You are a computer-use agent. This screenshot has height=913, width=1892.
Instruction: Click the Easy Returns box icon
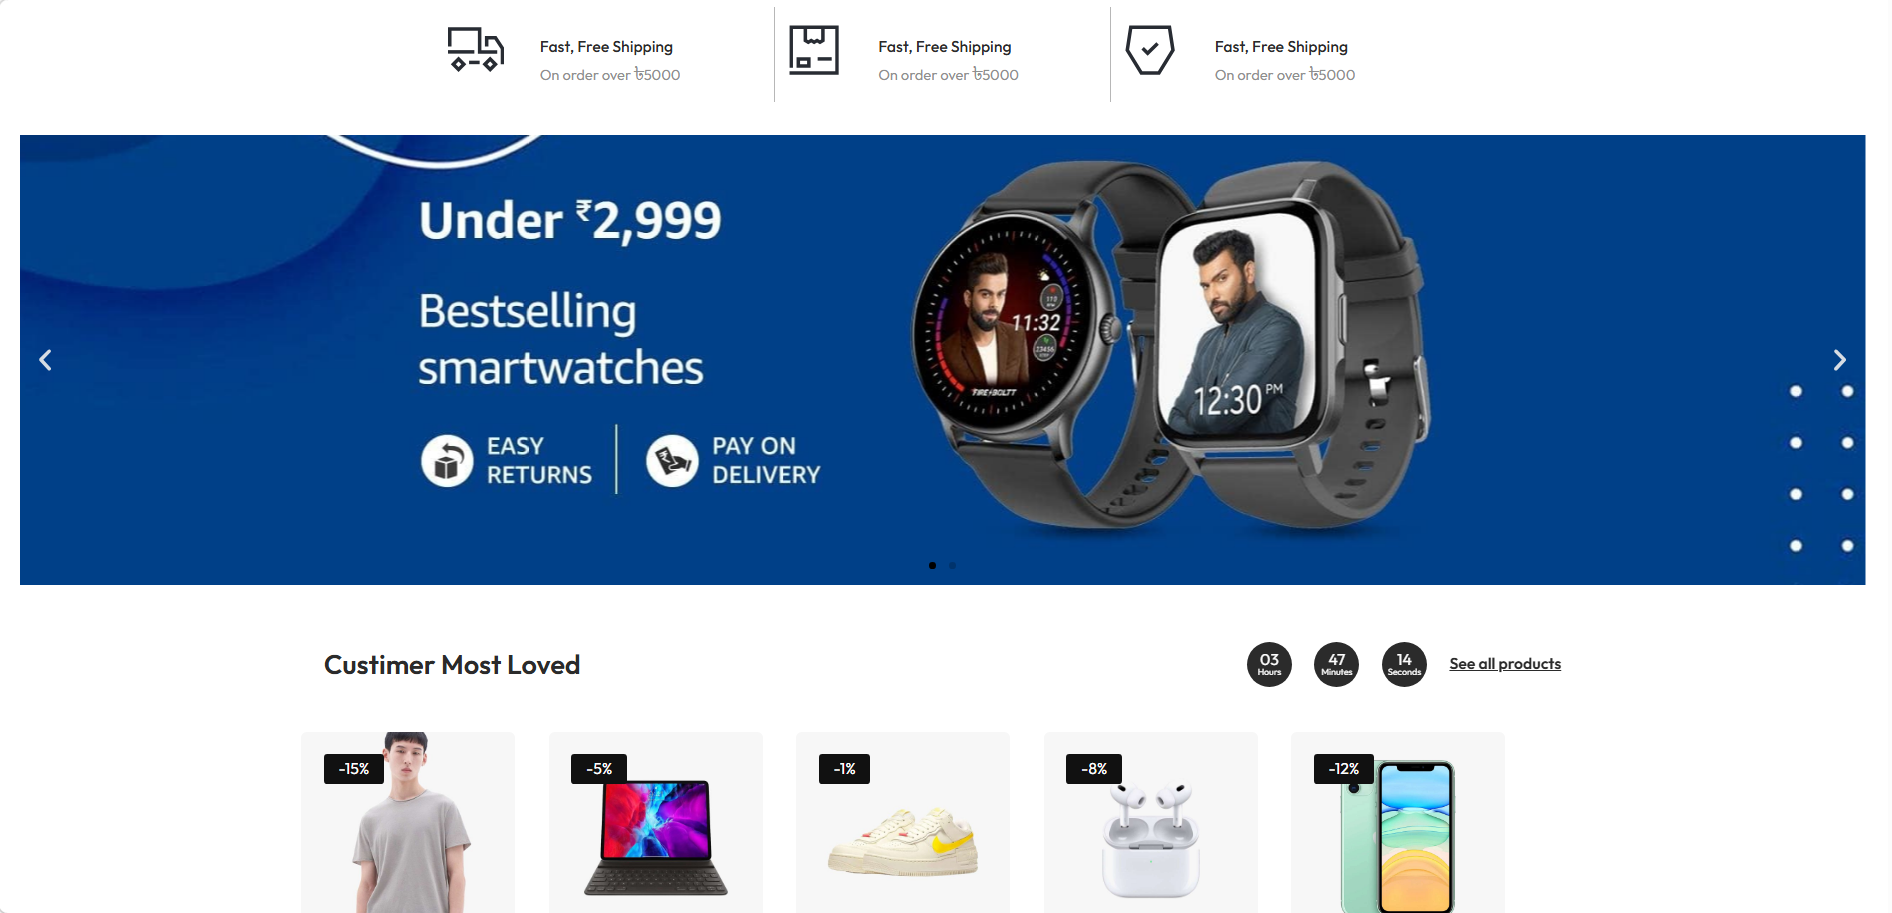[x=447, y=460]
